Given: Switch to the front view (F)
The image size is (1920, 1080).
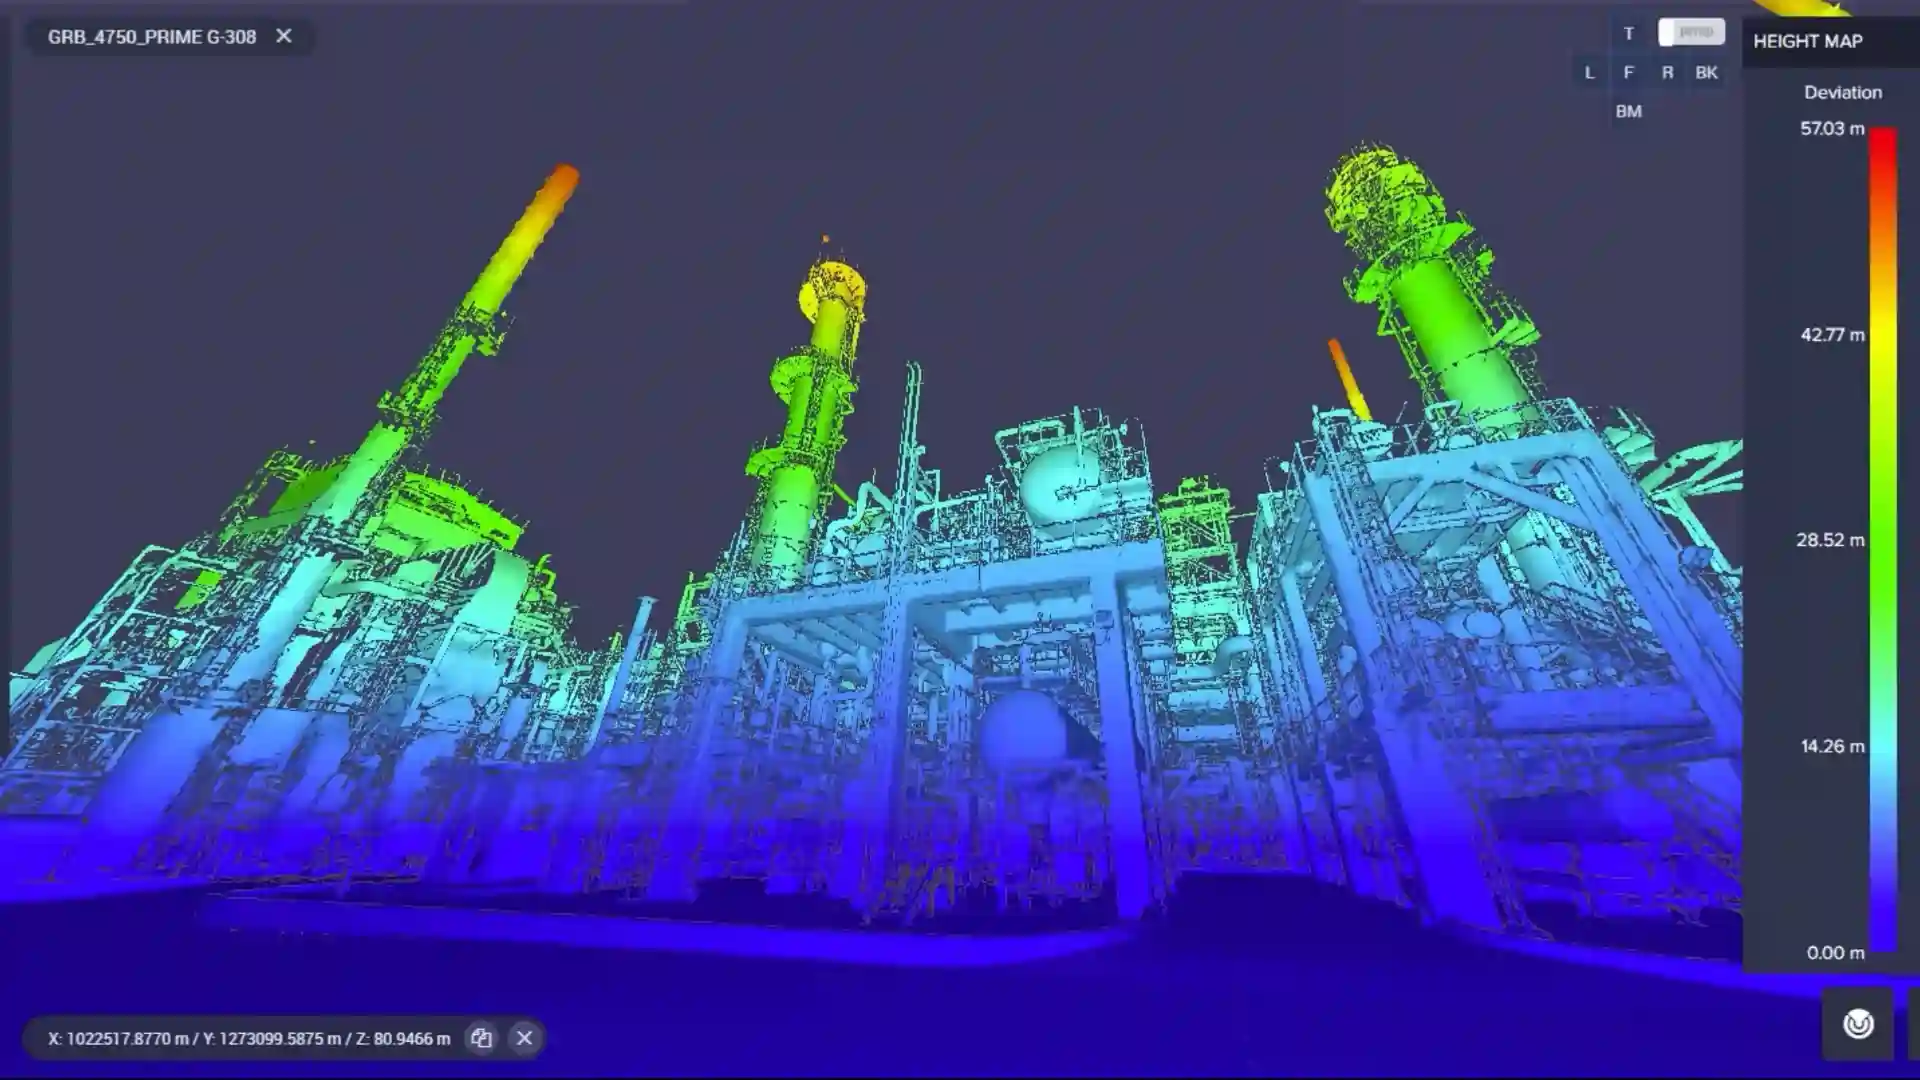Looking at the screenshot, I should [1628, 73].
